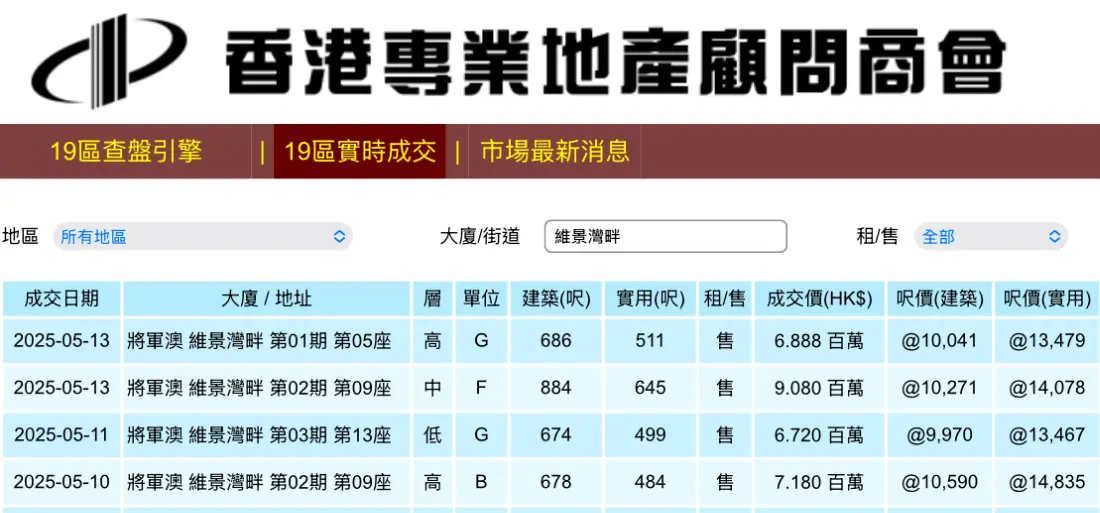
Task: Focus the 大廈/街道 search field
Action: pyautogui.click(x=666, y=236)
